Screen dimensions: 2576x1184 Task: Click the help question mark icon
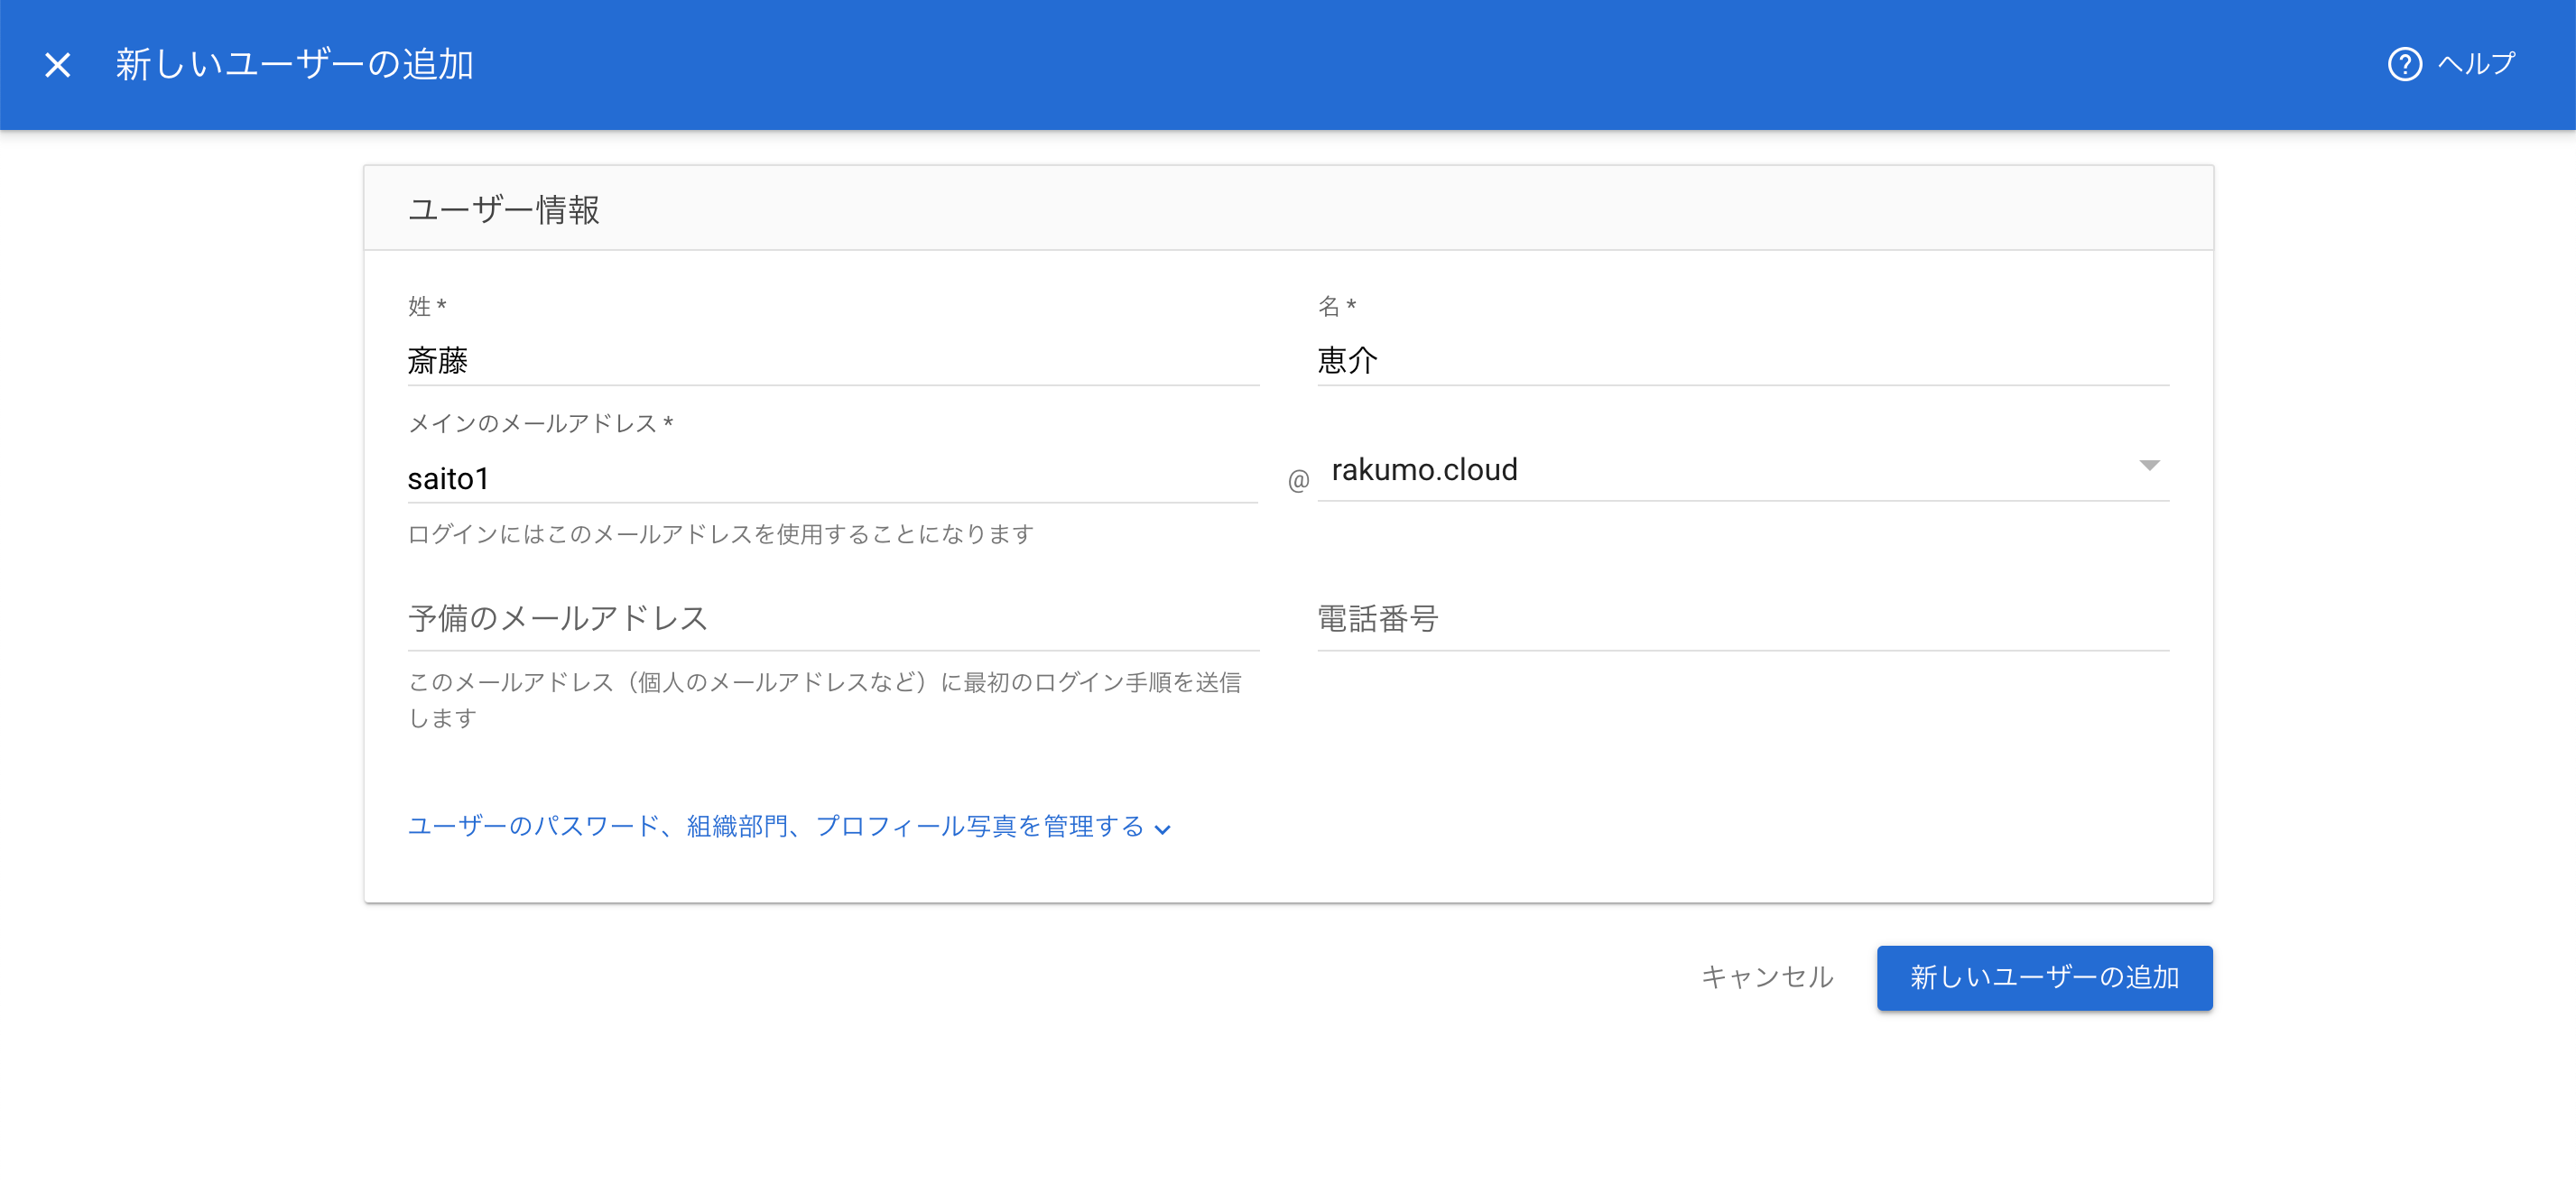click(2404, 64)
